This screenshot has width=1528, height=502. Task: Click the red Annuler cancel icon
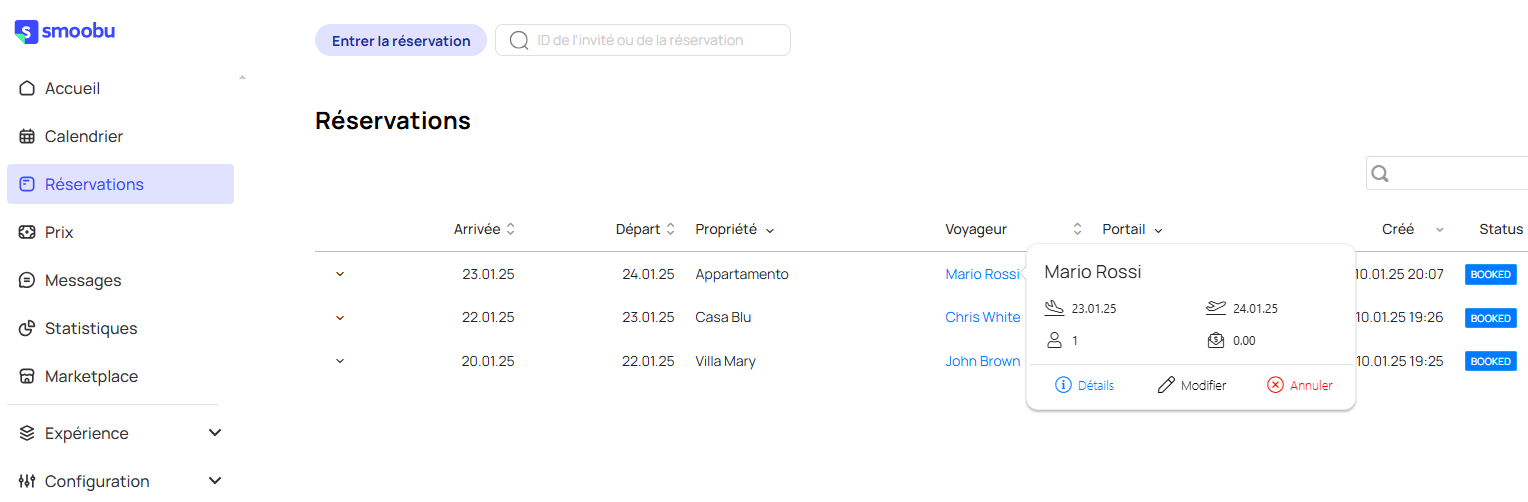pyautogui.click(x=1275, y=385)
